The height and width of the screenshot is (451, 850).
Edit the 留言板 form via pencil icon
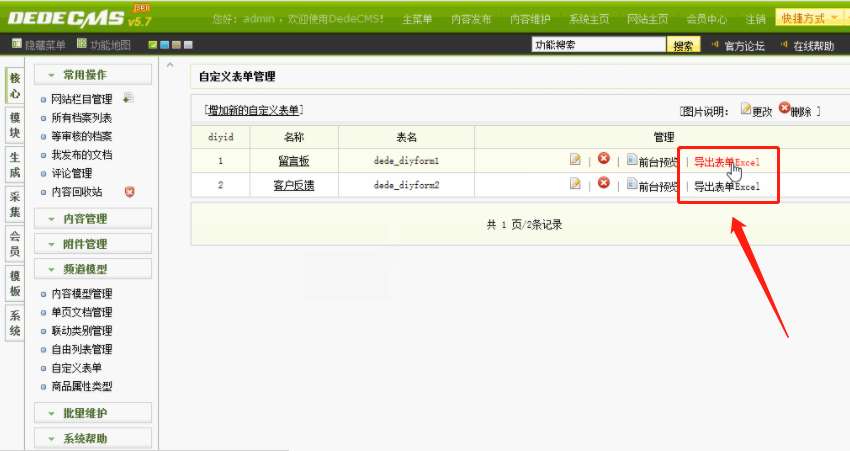[x=575, y=159]
